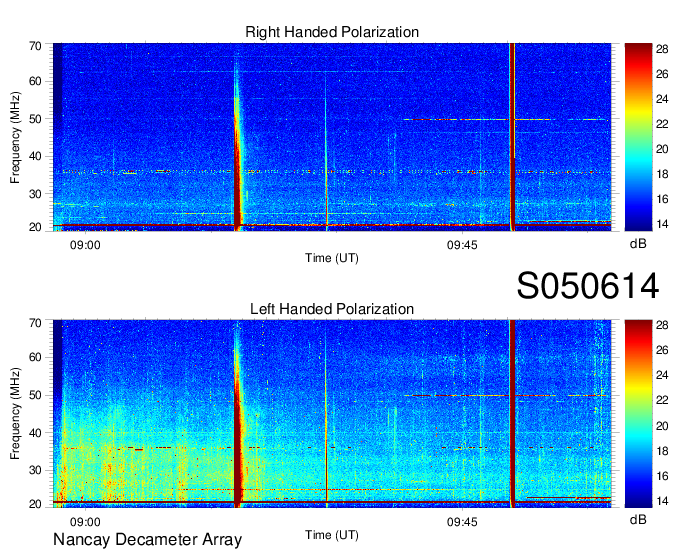Click the 70 MHz tick on Left Handed plot
Image resolution: width=680 pixels, height=552 pixels.
coord(35,323)
